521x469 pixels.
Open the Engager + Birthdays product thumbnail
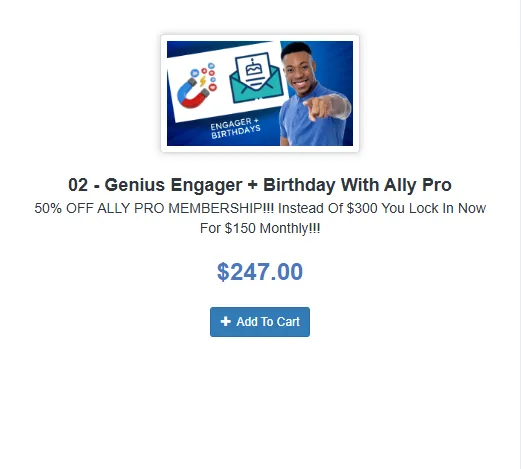point(260,93)
